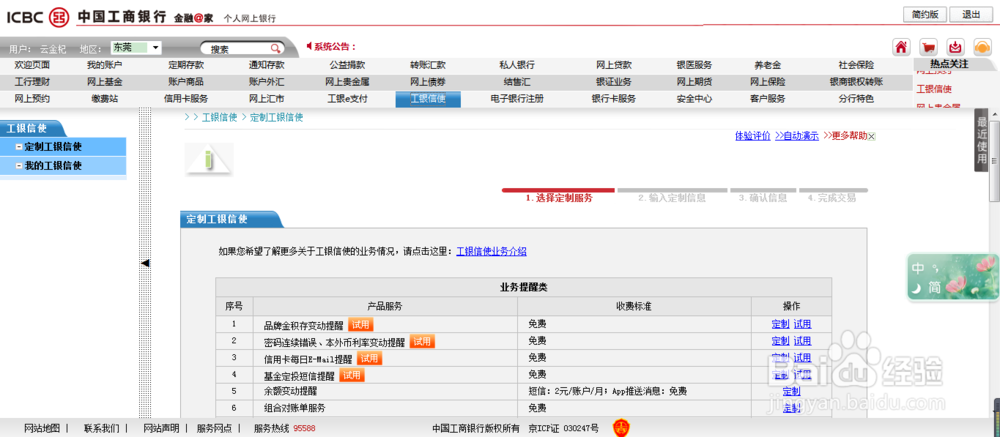1000x437 pixels.
Task: Click 定制 for 密码连续错误 row
Action: click(x=780, y=341)
